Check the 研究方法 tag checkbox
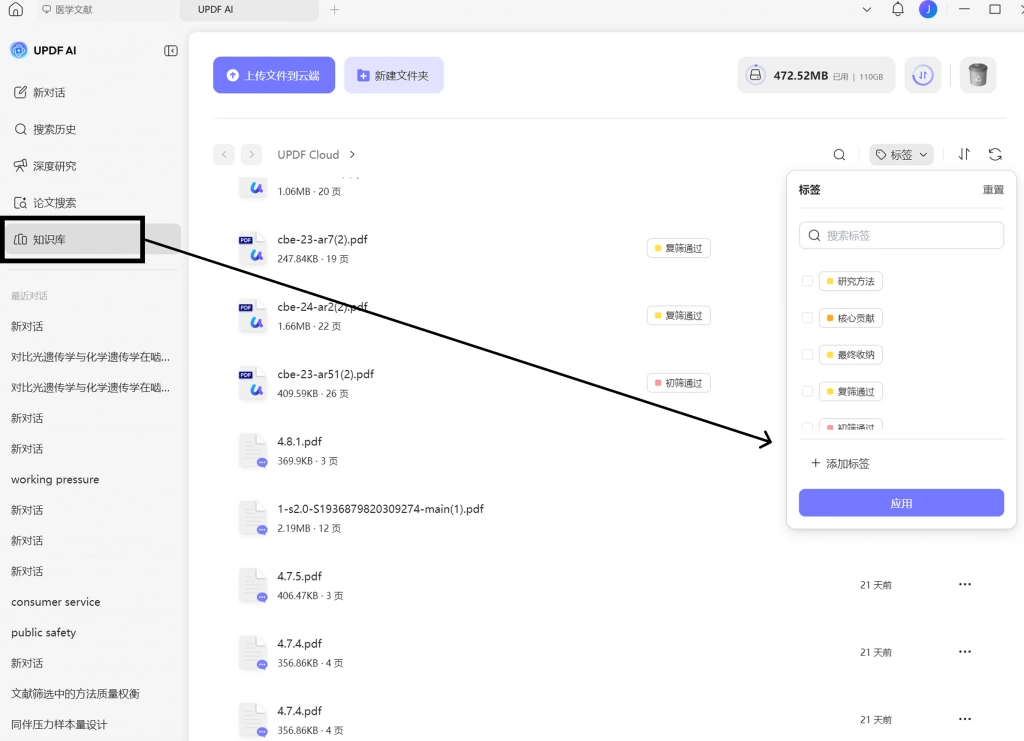 coord(807,281)
